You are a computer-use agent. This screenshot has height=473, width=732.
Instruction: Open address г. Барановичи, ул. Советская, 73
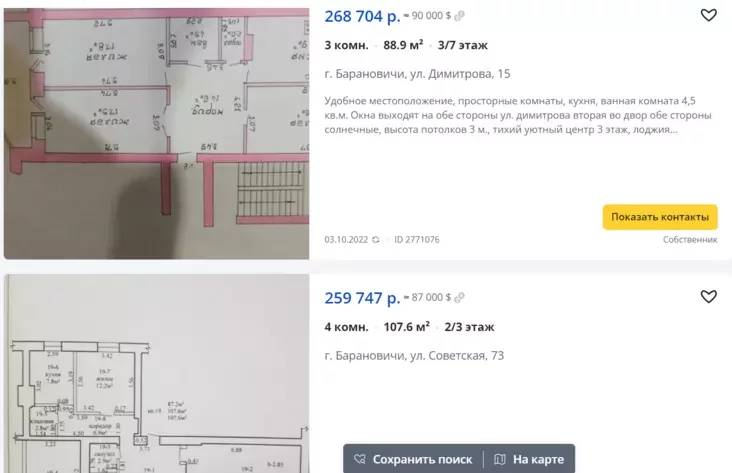pyautogui.click(x=414, y=355)
